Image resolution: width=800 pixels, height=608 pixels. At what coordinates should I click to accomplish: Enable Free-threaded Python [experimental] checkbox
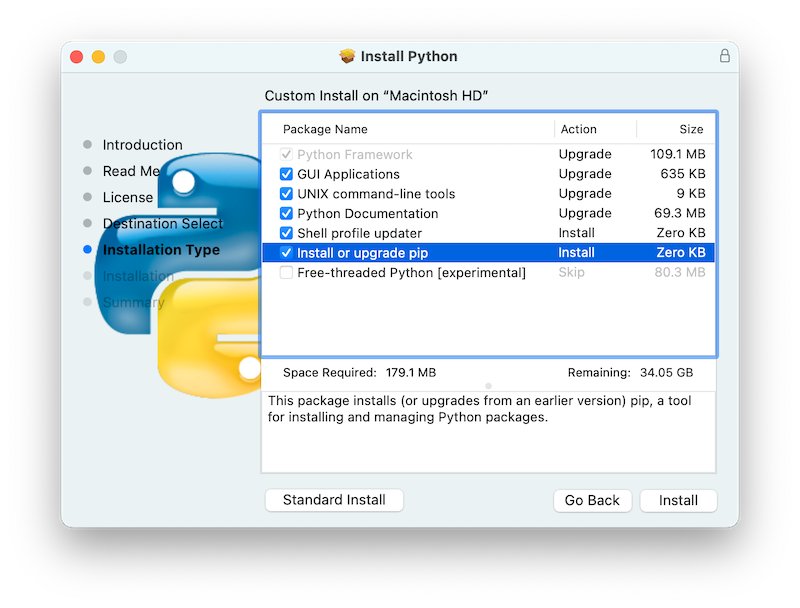tap(286, 272)
